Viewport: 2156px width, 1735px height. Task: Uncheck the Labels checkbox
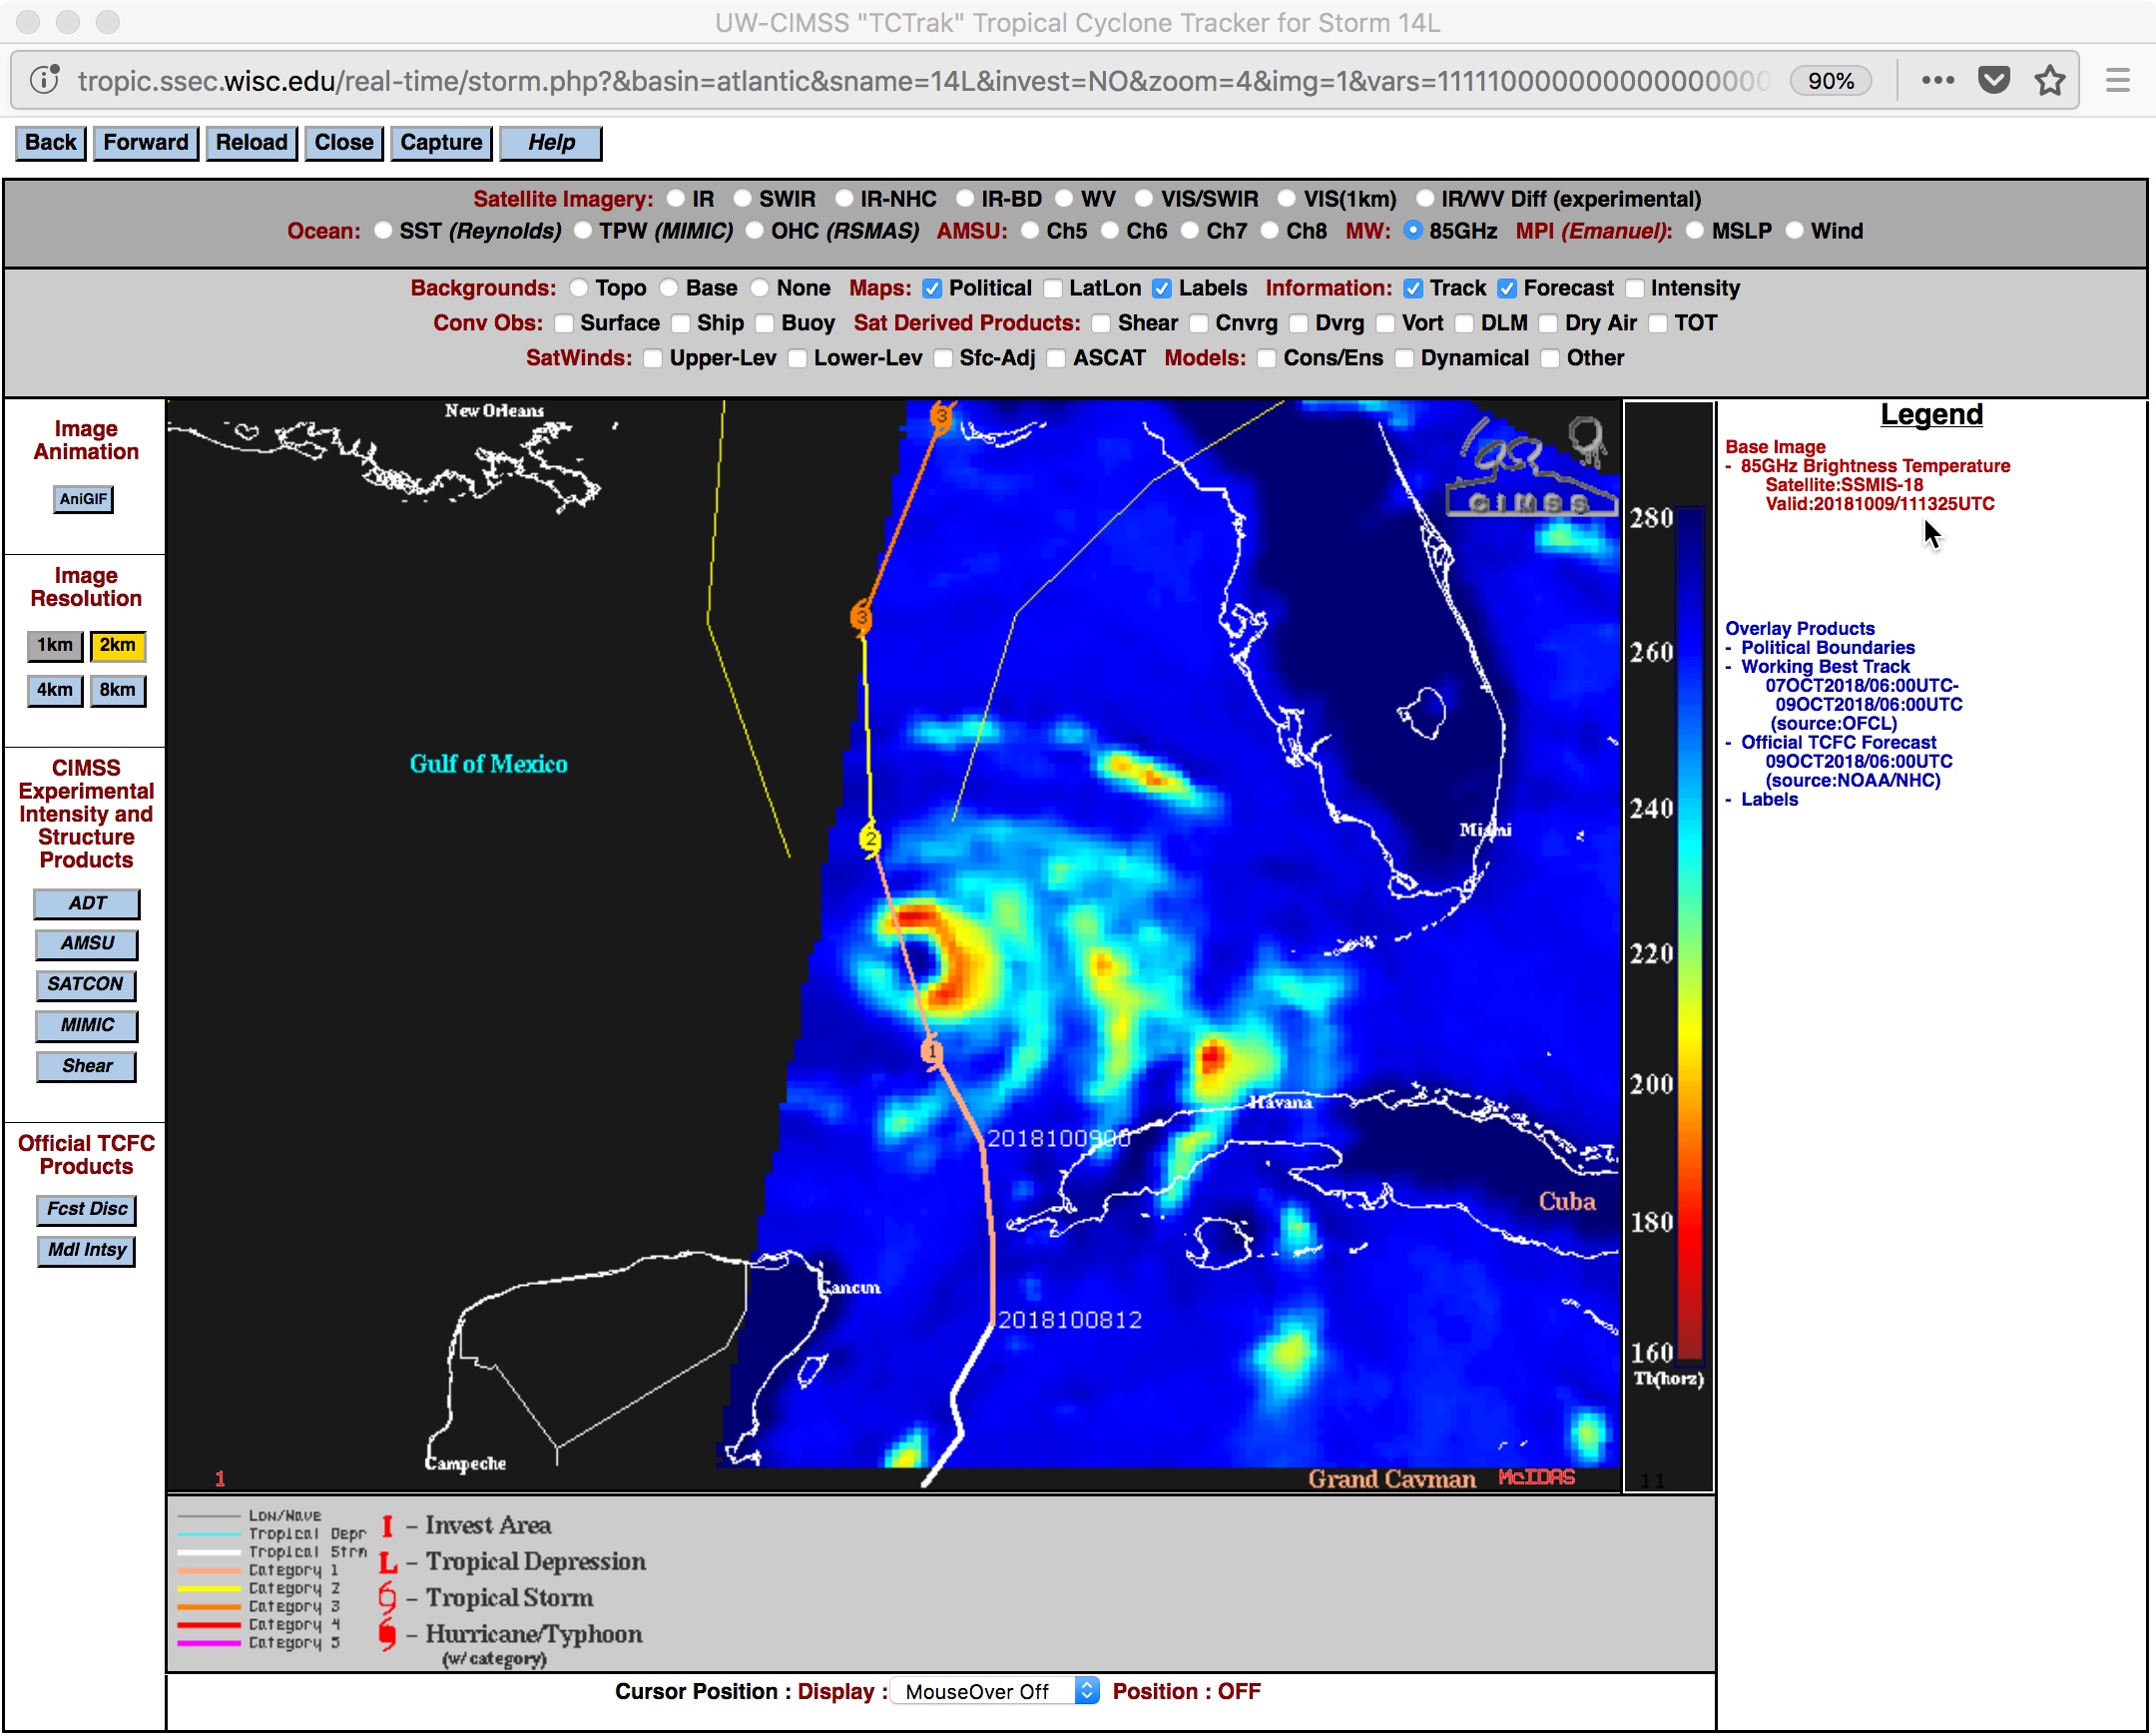(1162, 289)
